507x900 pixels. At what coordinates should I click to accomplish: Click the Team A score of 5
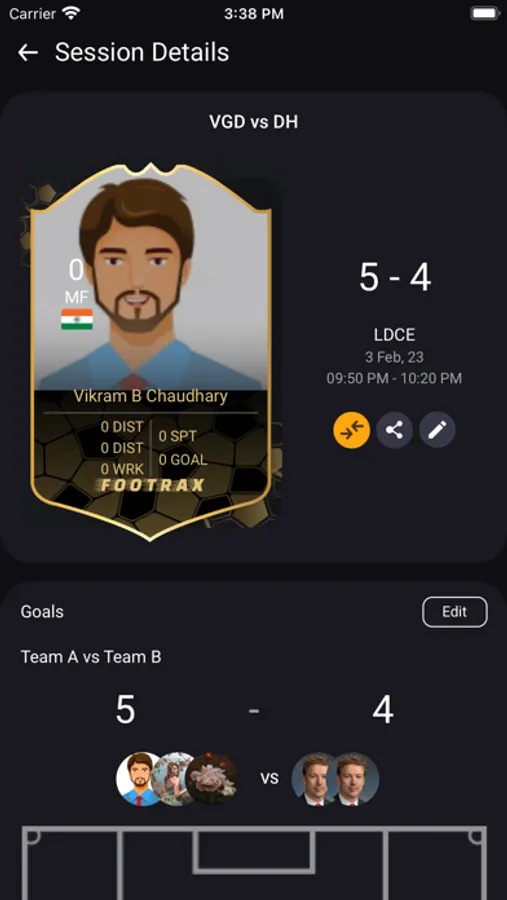[126, 710]
